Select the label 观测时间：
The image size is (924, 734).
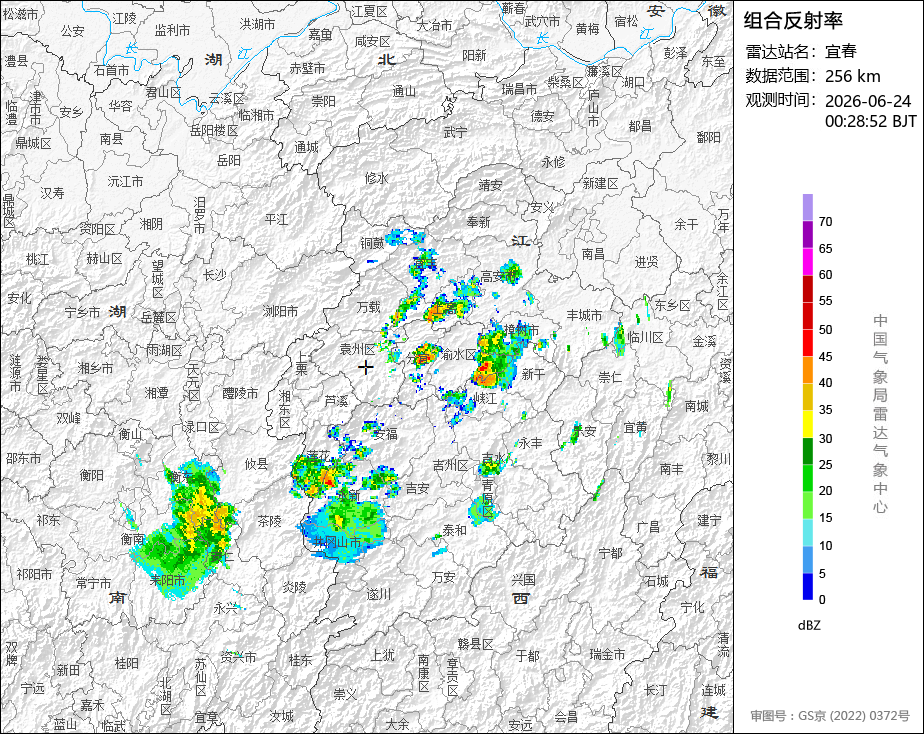coord(783,100)
